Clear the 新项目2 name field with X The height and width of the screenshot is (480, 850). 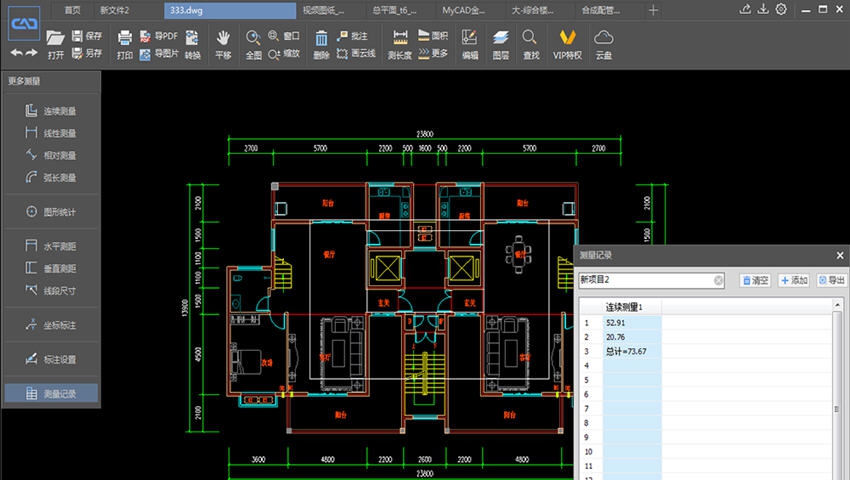pos(719,281)
